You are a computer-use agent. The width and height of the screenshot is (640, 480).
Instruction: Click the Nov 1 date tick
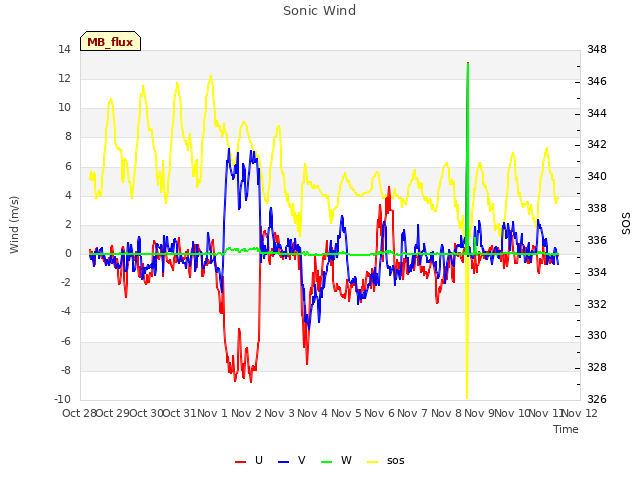[x=212, y=413]
